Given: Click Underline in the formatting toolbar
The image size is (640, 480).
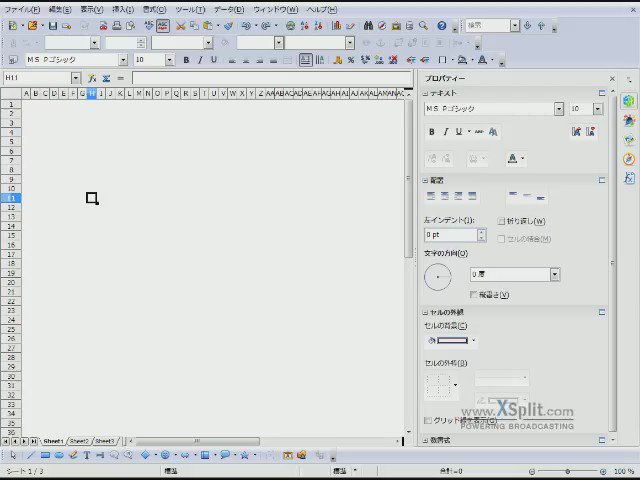Looking at the screenshot, I should 213,60.
